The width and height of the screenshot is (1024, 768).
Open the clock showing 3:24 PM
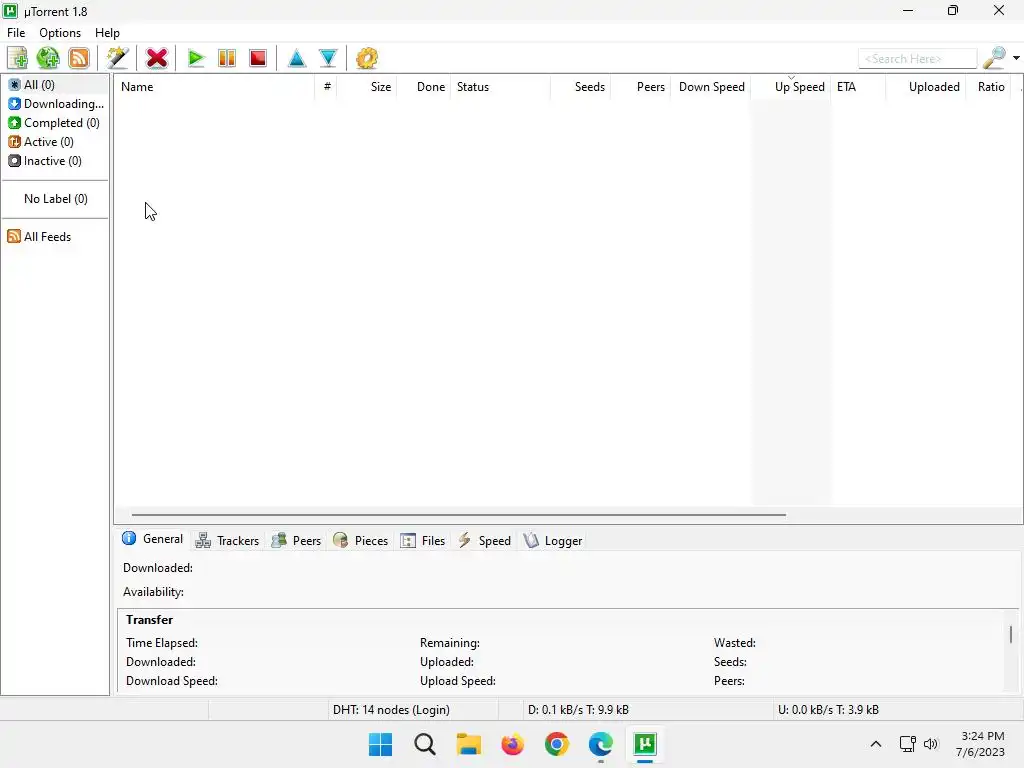point(980,744)
